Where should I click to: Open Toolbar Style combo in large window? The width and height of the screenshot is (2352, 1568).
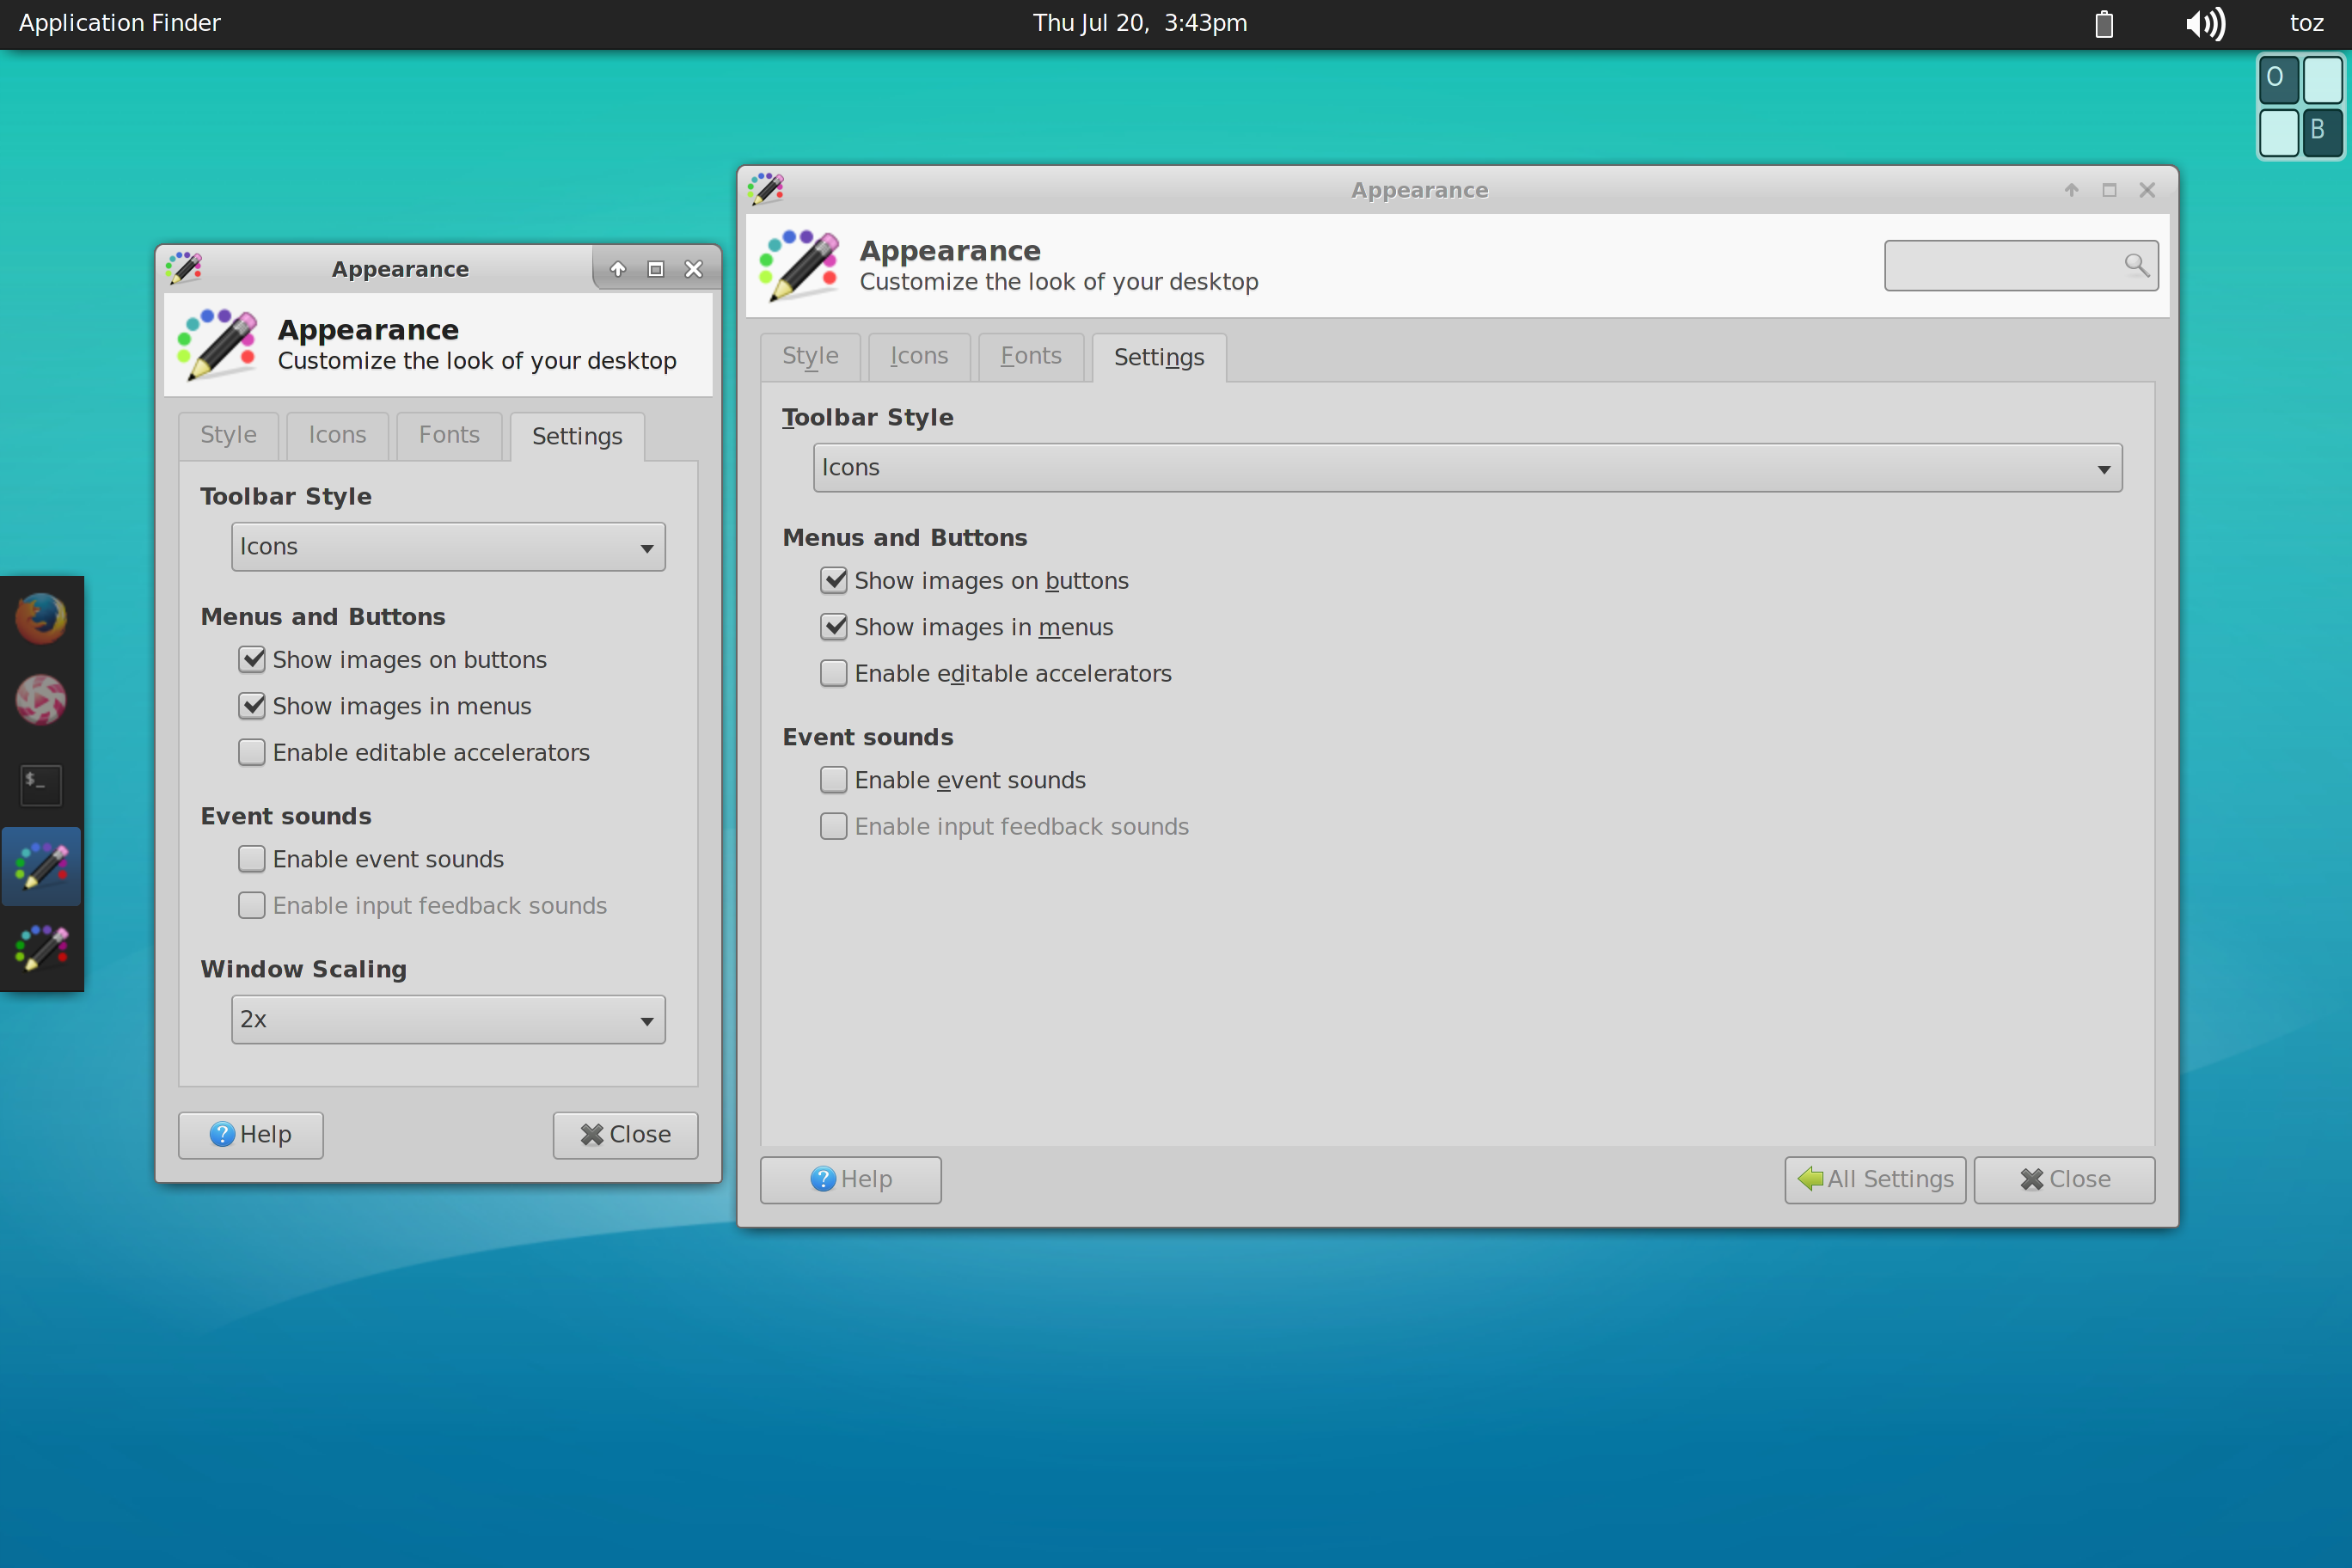click(x=1467, y=468)
